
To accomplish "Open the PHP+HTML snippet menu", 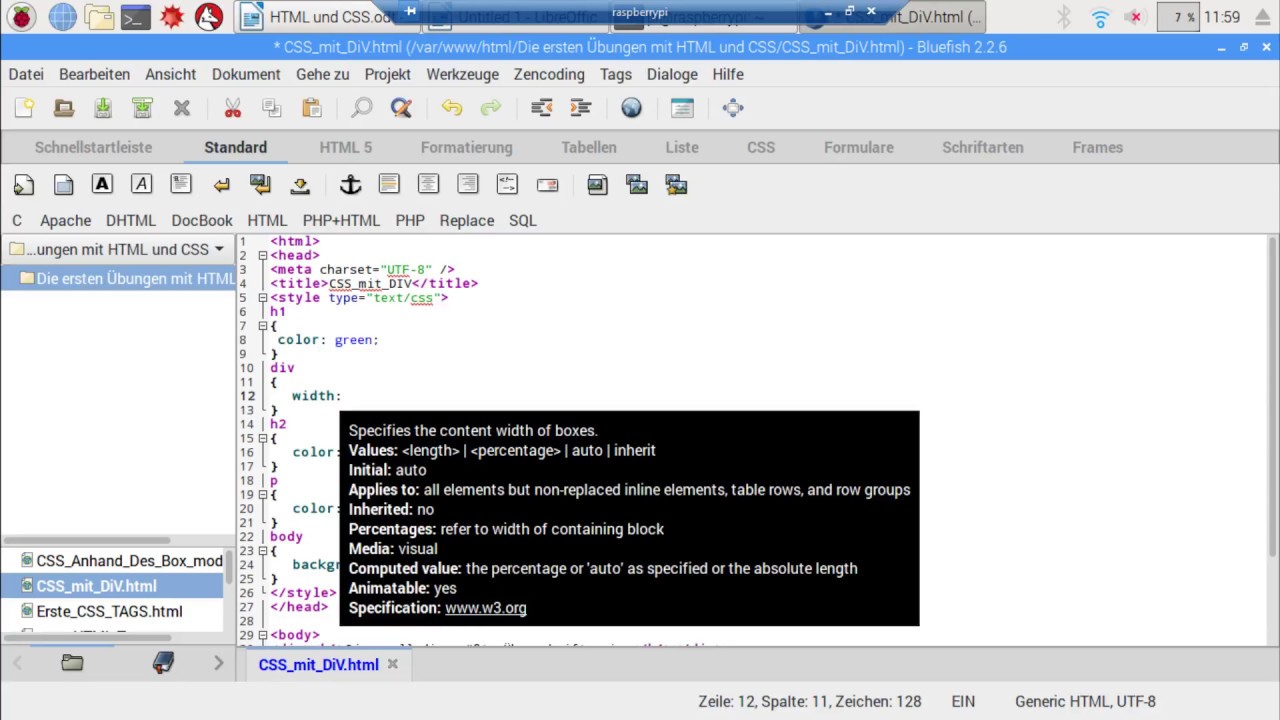I will coord(341,220).
